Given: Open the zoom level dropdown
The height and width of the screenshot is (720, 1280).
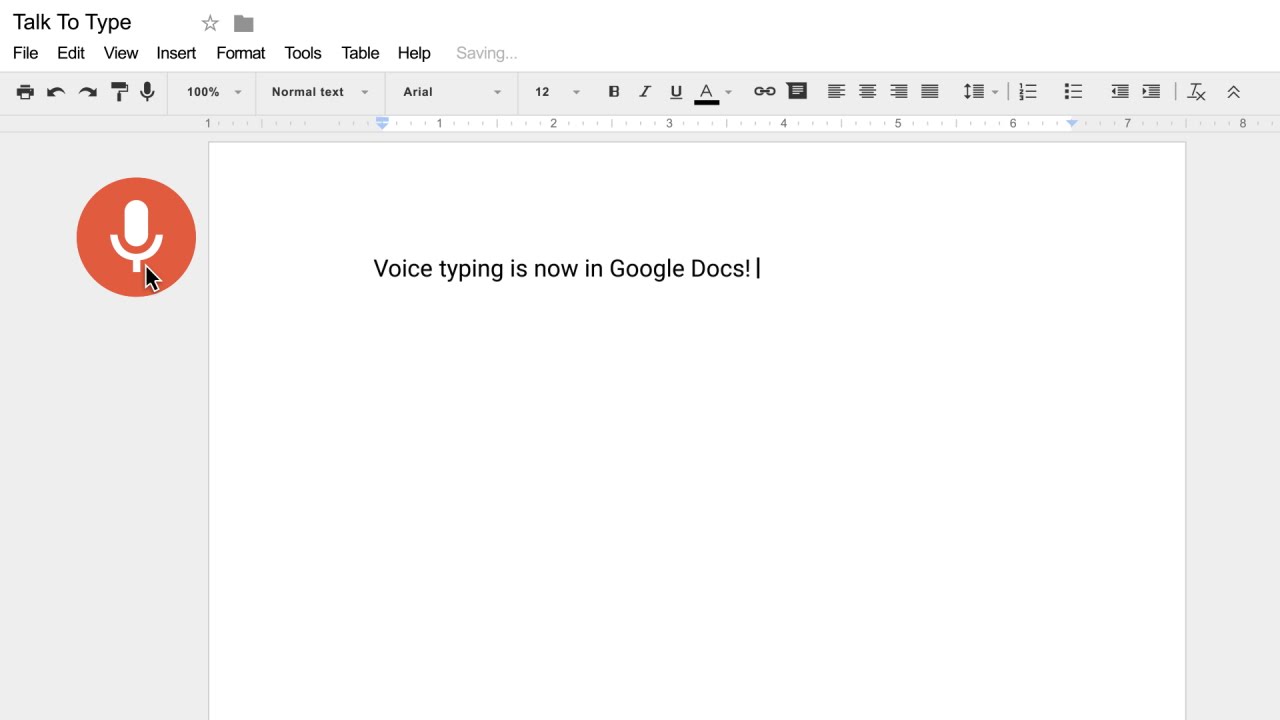Looking at the screenshot, I should point(210,91).
